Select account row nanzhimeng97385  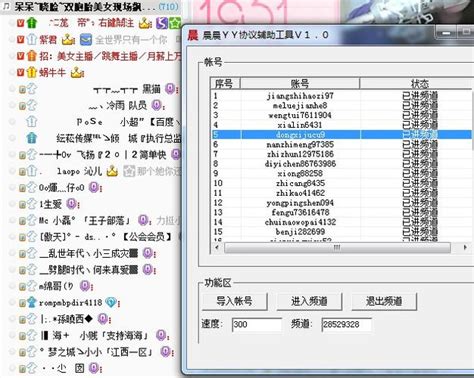click(x=341, y=144)
